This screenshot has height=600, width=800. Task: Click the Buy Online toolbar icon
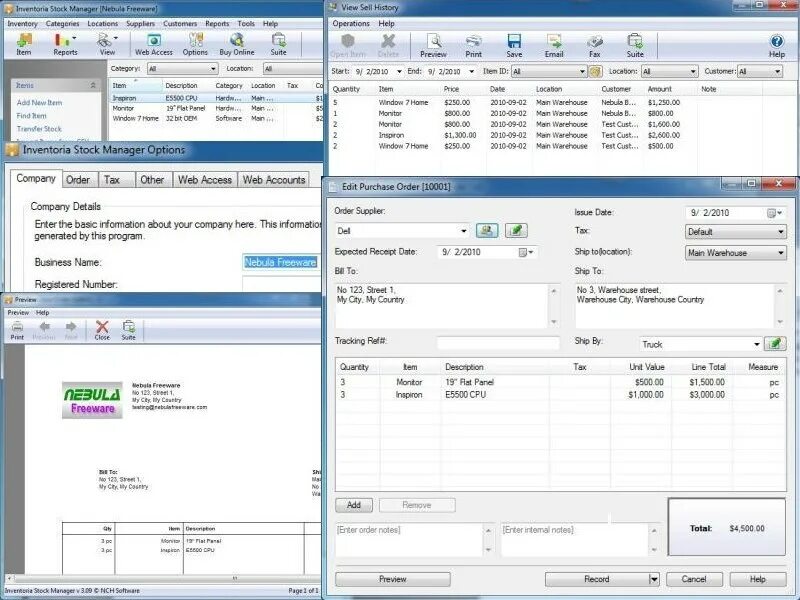236,42
